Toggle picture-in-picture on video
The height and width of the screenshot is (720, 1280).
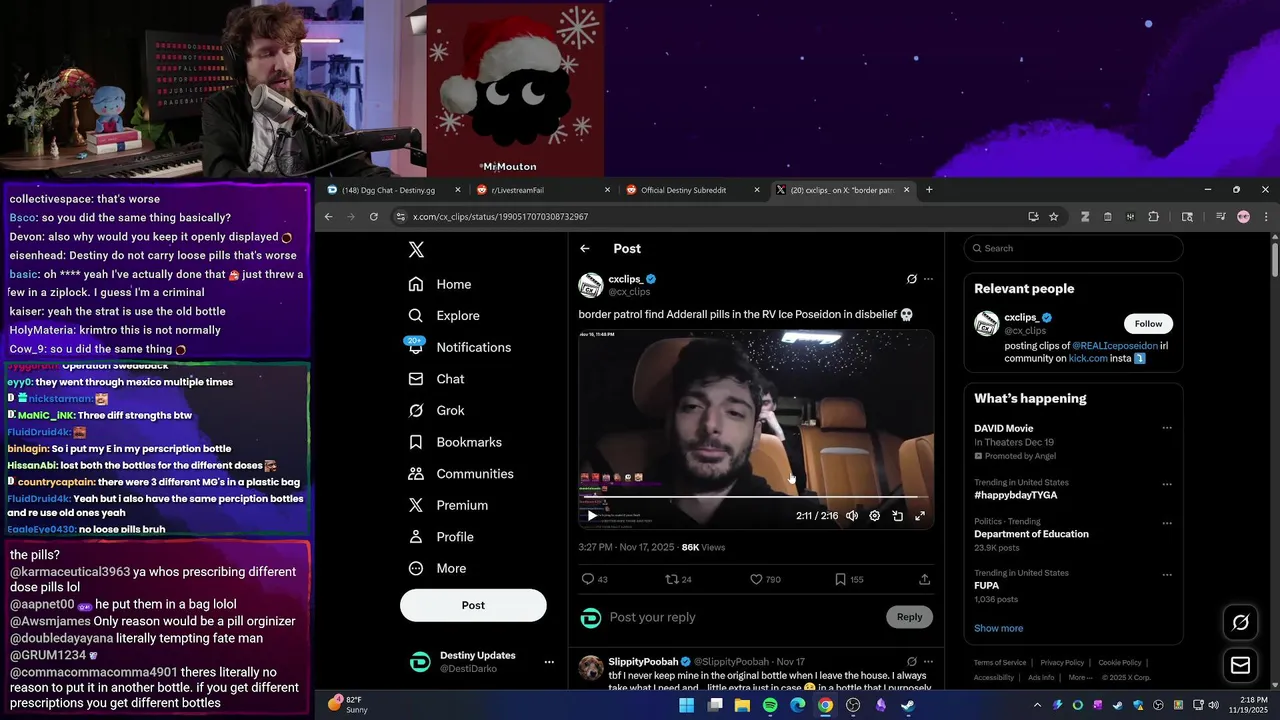(x=897, y=516)
